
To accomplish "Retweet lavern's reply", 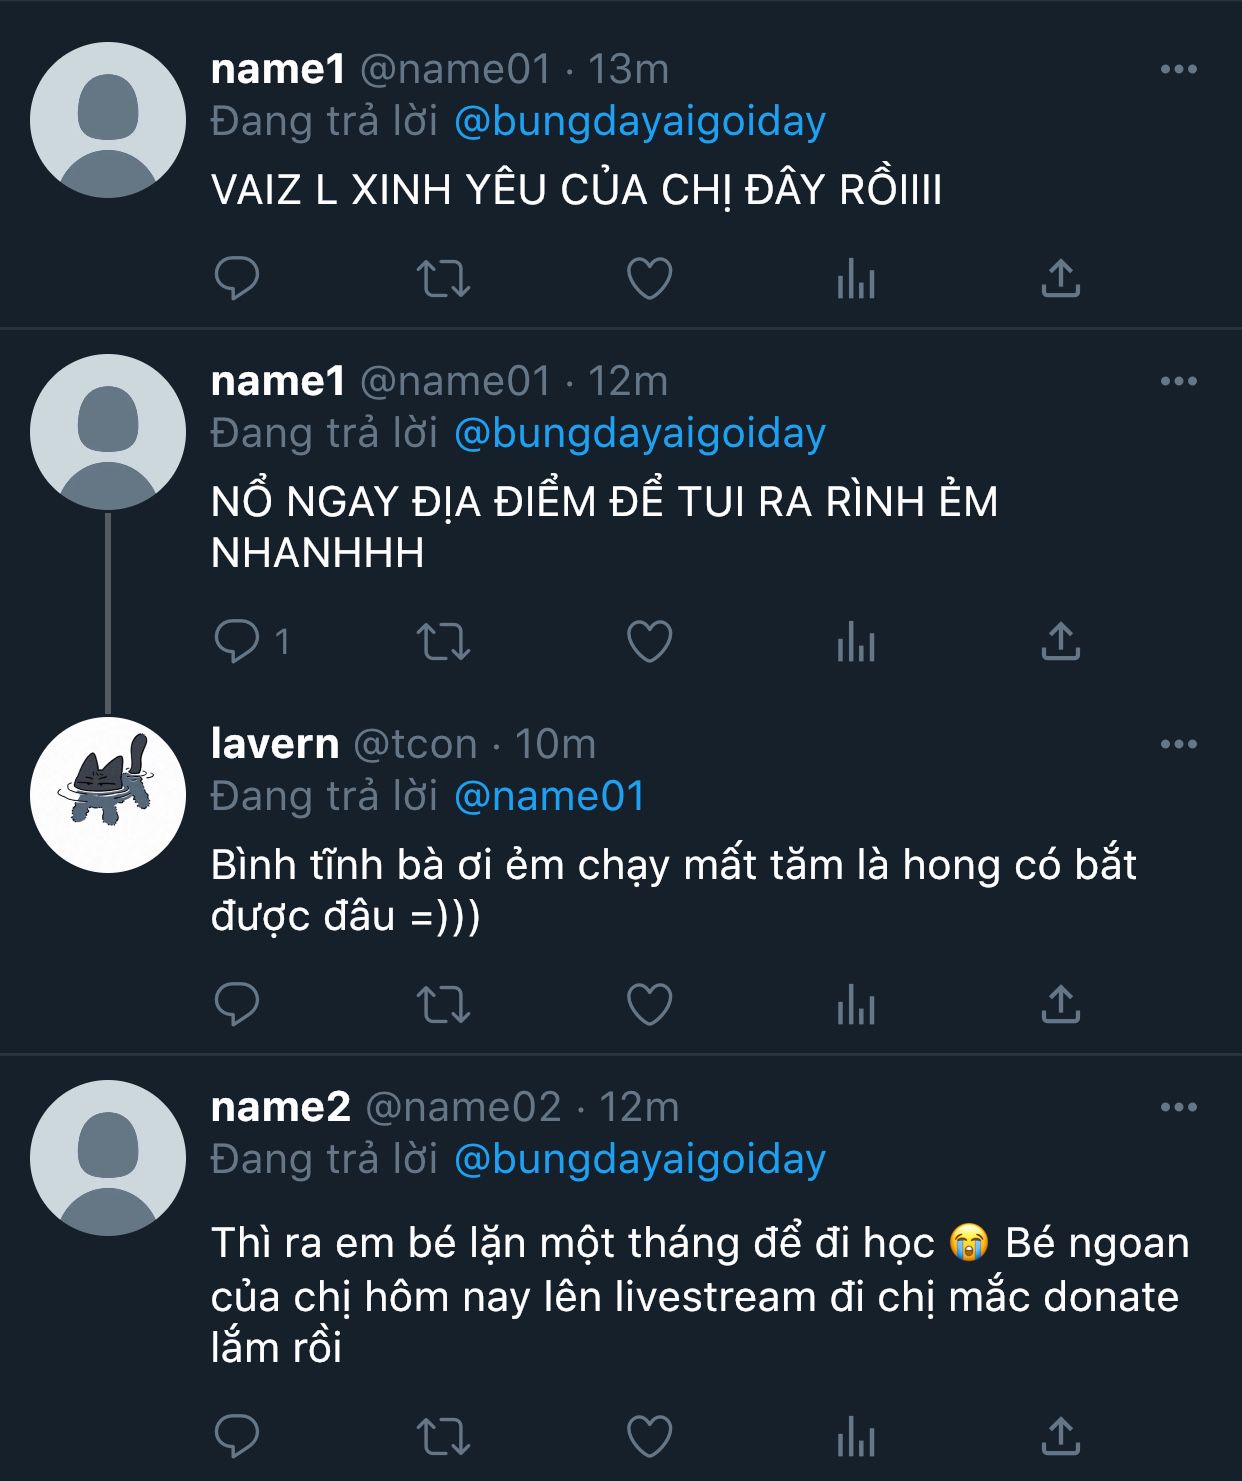I will pos(442,1005).
